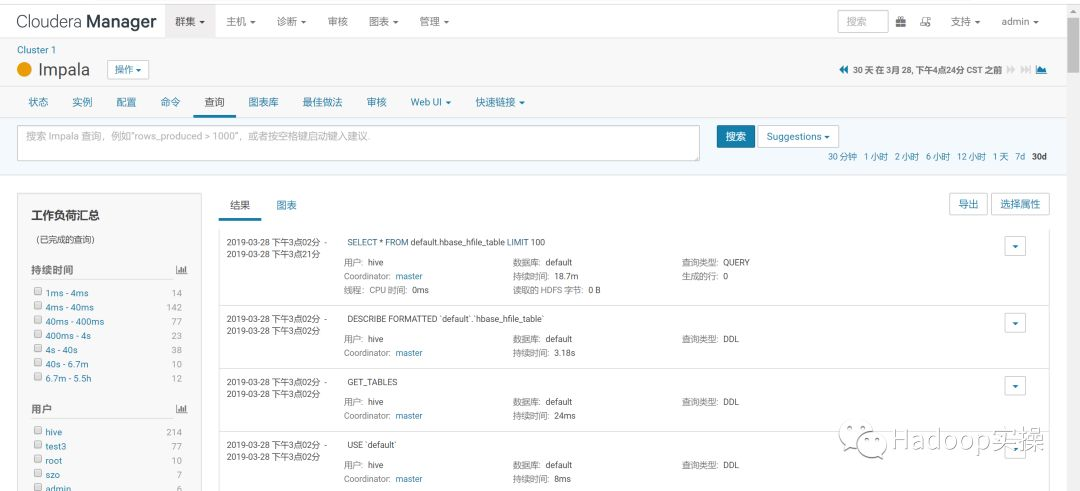Click the orange Impala health status icon
This screenshot has width=1080, height=491.
click(25, 70)
